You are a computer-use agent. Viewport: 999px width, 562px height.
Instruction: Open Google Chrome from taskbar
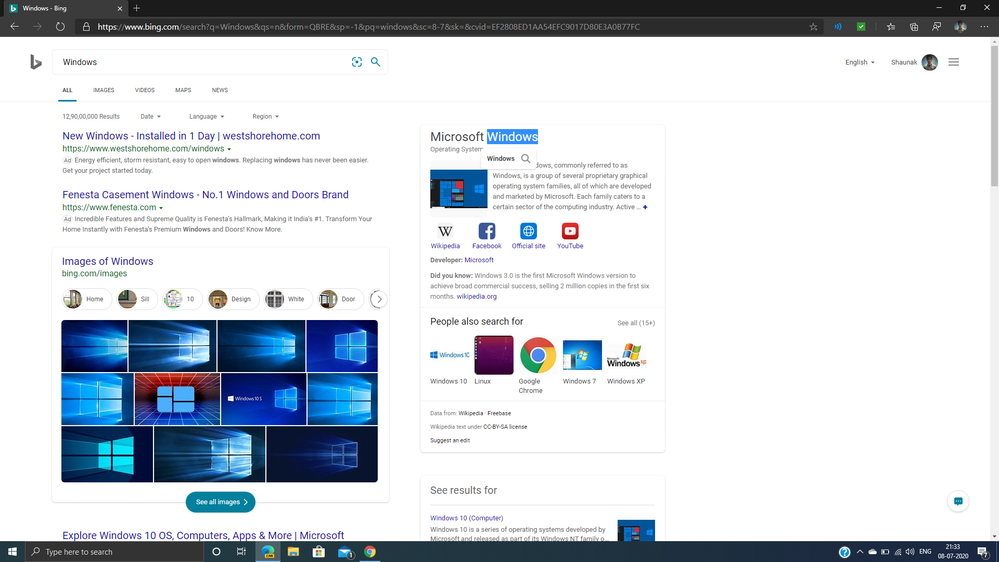coord(370,552)
